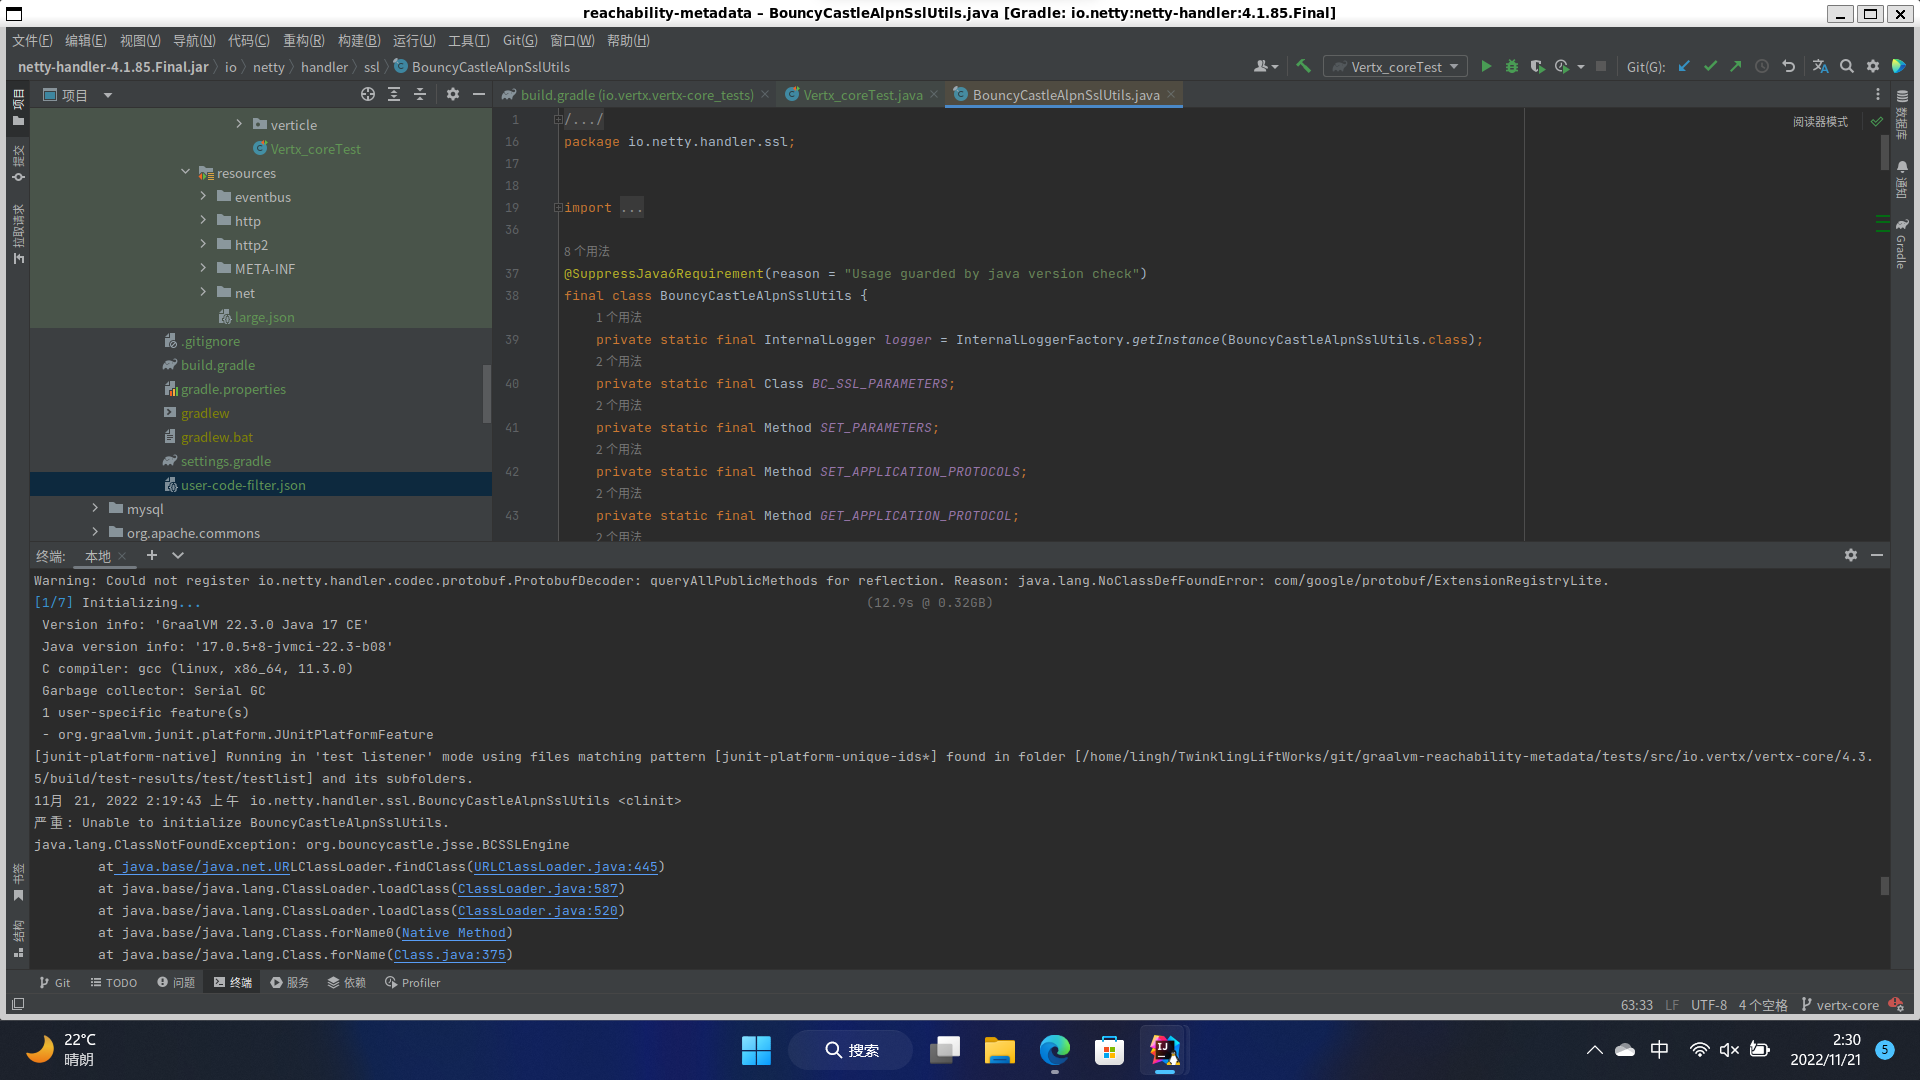Open Search Everywhere magnifier
The width and height of the screenshot is (1920, 1080).
click(1846, 66)
